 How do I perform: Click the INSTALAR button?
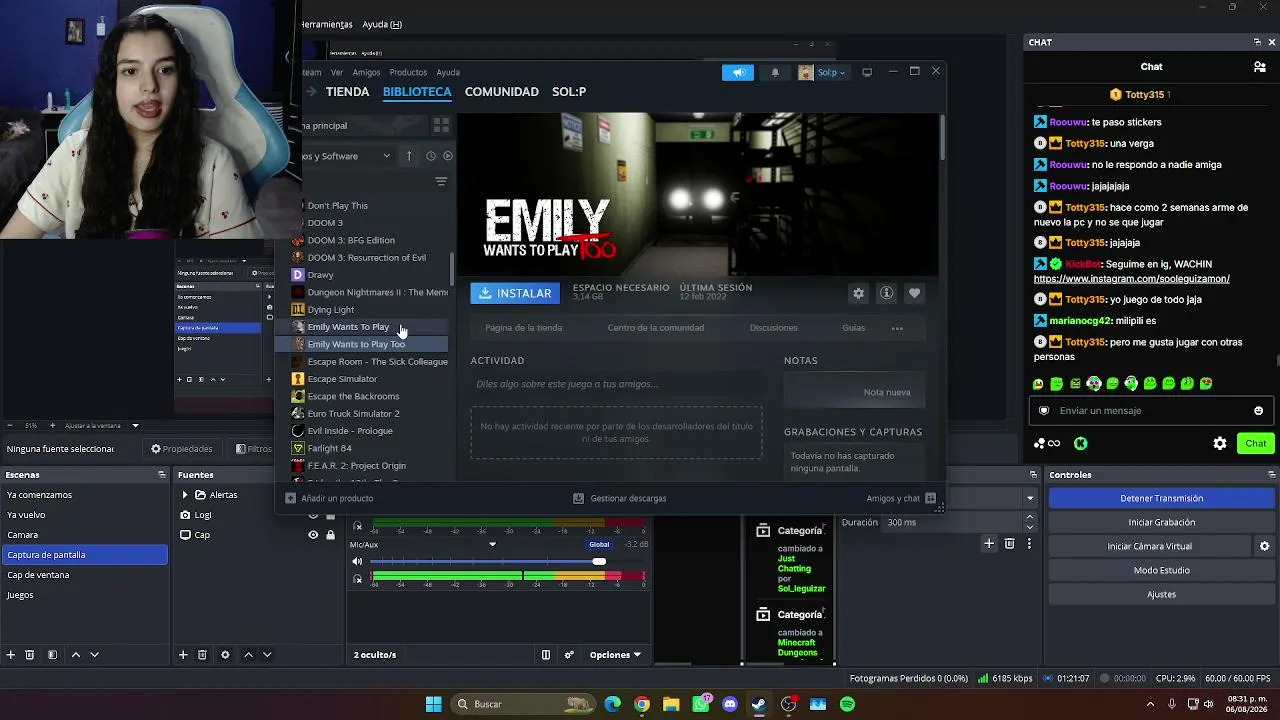pos(515,293)
